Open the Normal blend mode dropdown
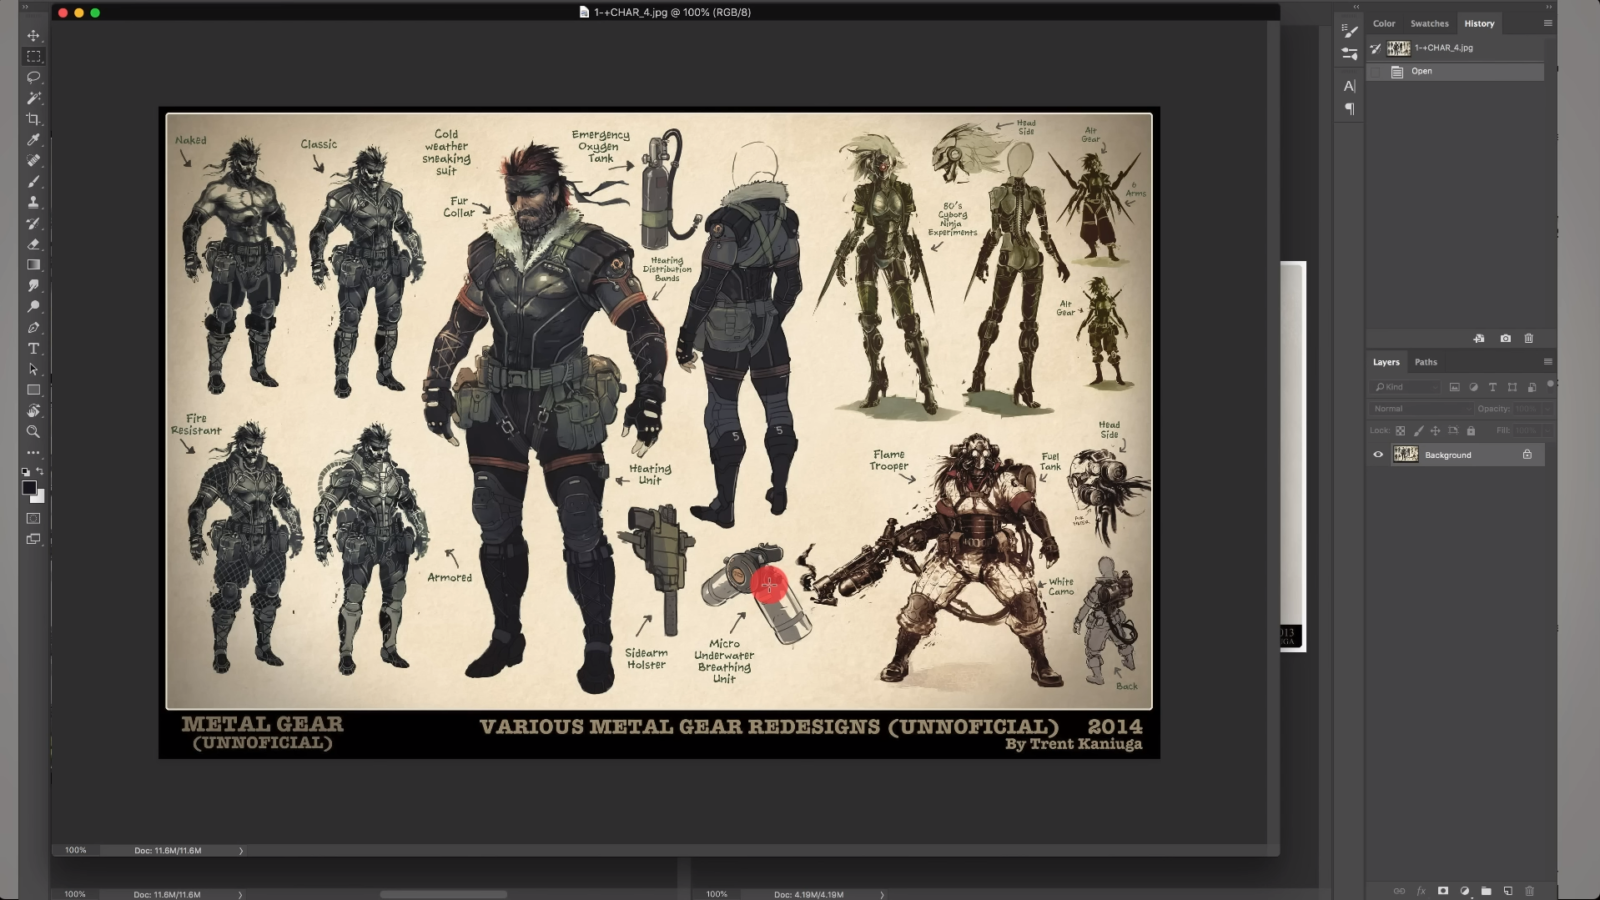The width and height of the screenshot is (1600, 900). tap(1420, 409)
